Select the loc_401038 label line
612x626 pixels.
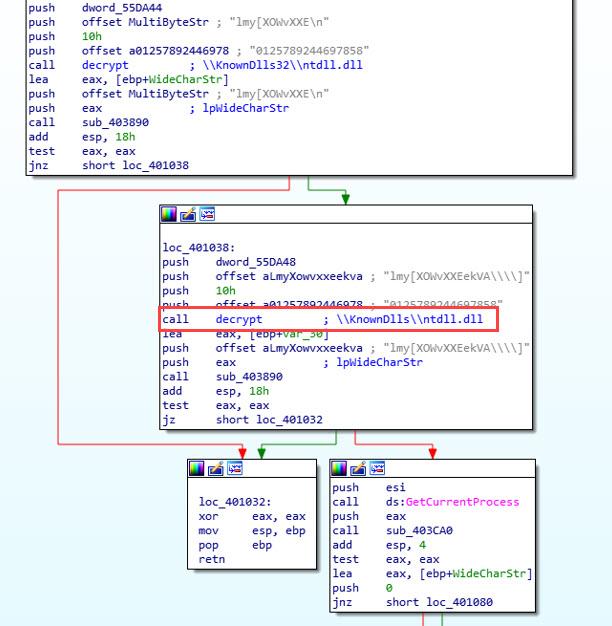198,248
